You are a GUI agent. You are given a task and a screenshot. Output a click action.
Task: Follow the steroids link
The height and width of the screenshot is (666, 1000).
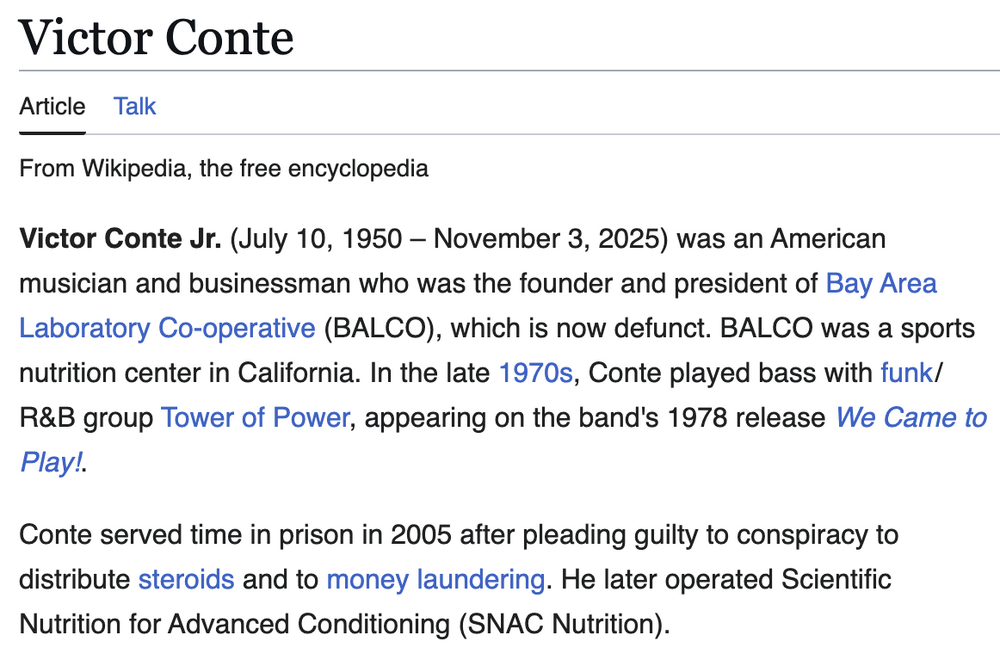point(186,579)
